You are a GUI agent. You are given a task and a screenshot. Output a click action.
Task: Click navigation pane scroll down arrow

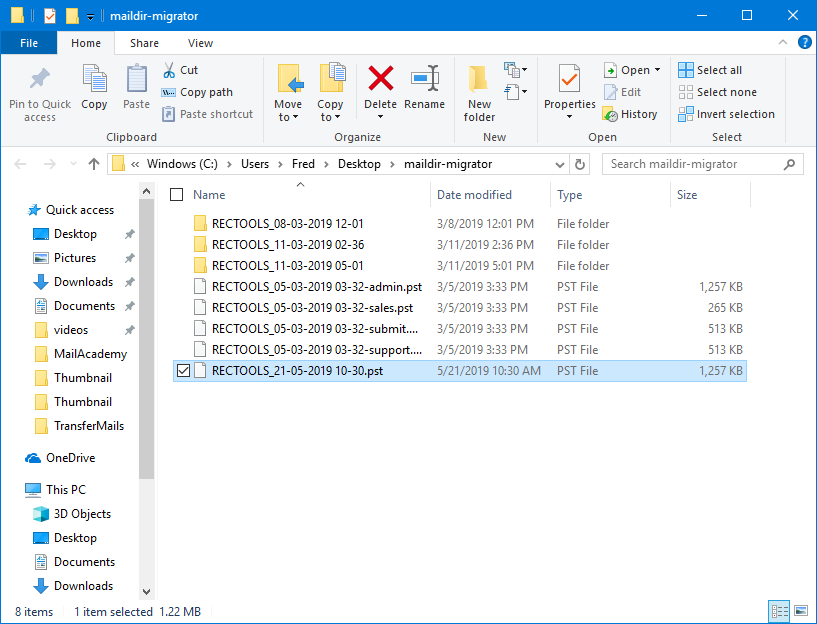point(146,592)
